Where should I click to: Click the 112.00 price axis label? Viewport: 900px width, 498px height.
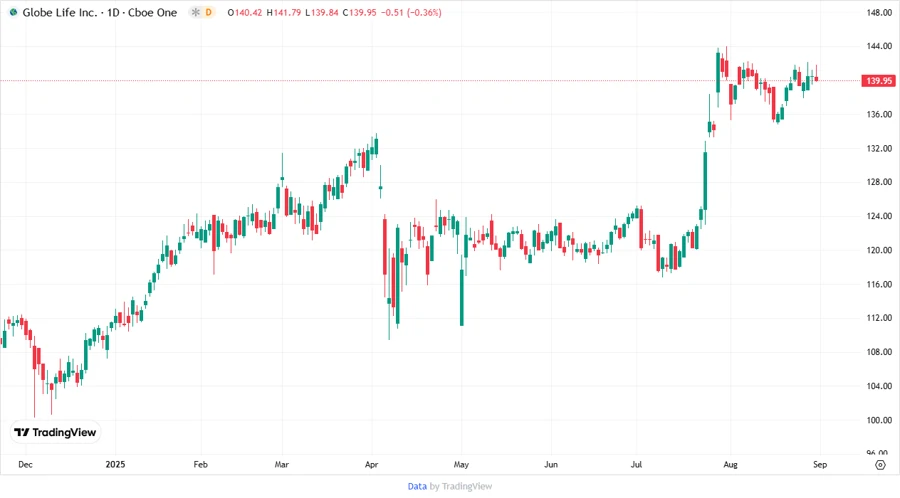click(x=879, y=318)
